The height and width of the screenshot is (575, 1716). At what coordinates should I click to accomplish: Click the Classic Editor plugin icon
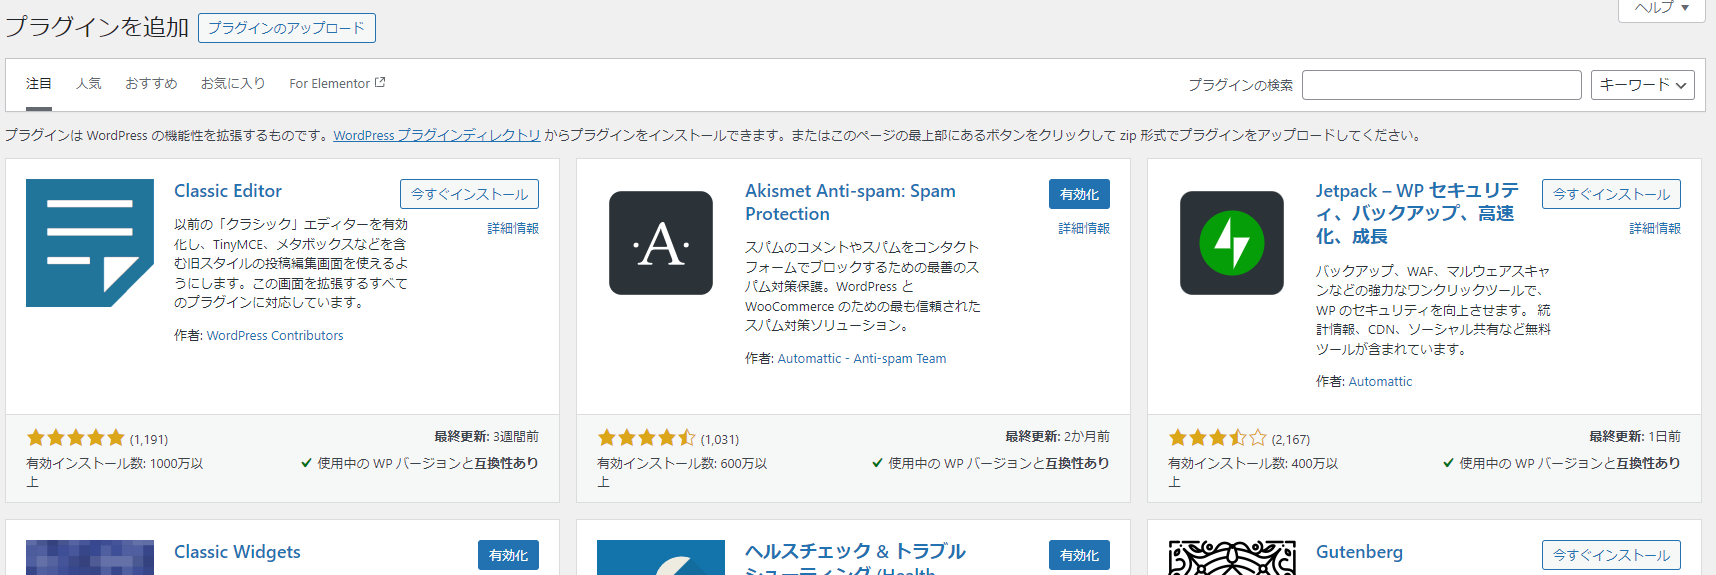(90, 243)
